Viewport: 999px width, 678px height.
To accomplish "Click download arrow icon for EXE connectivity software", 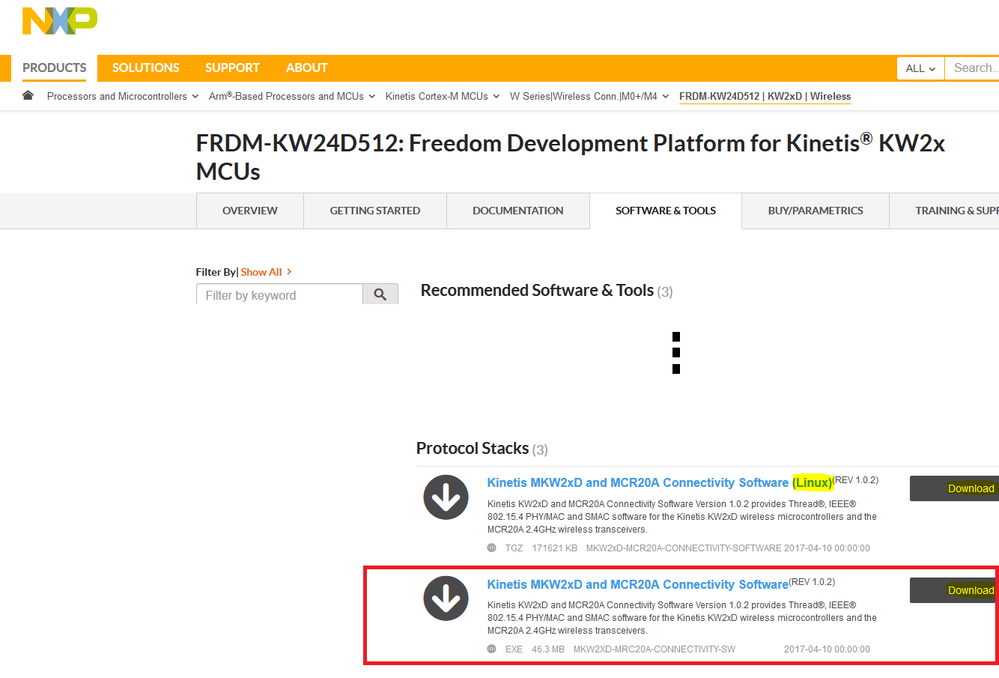I will (x=446, y=598).
